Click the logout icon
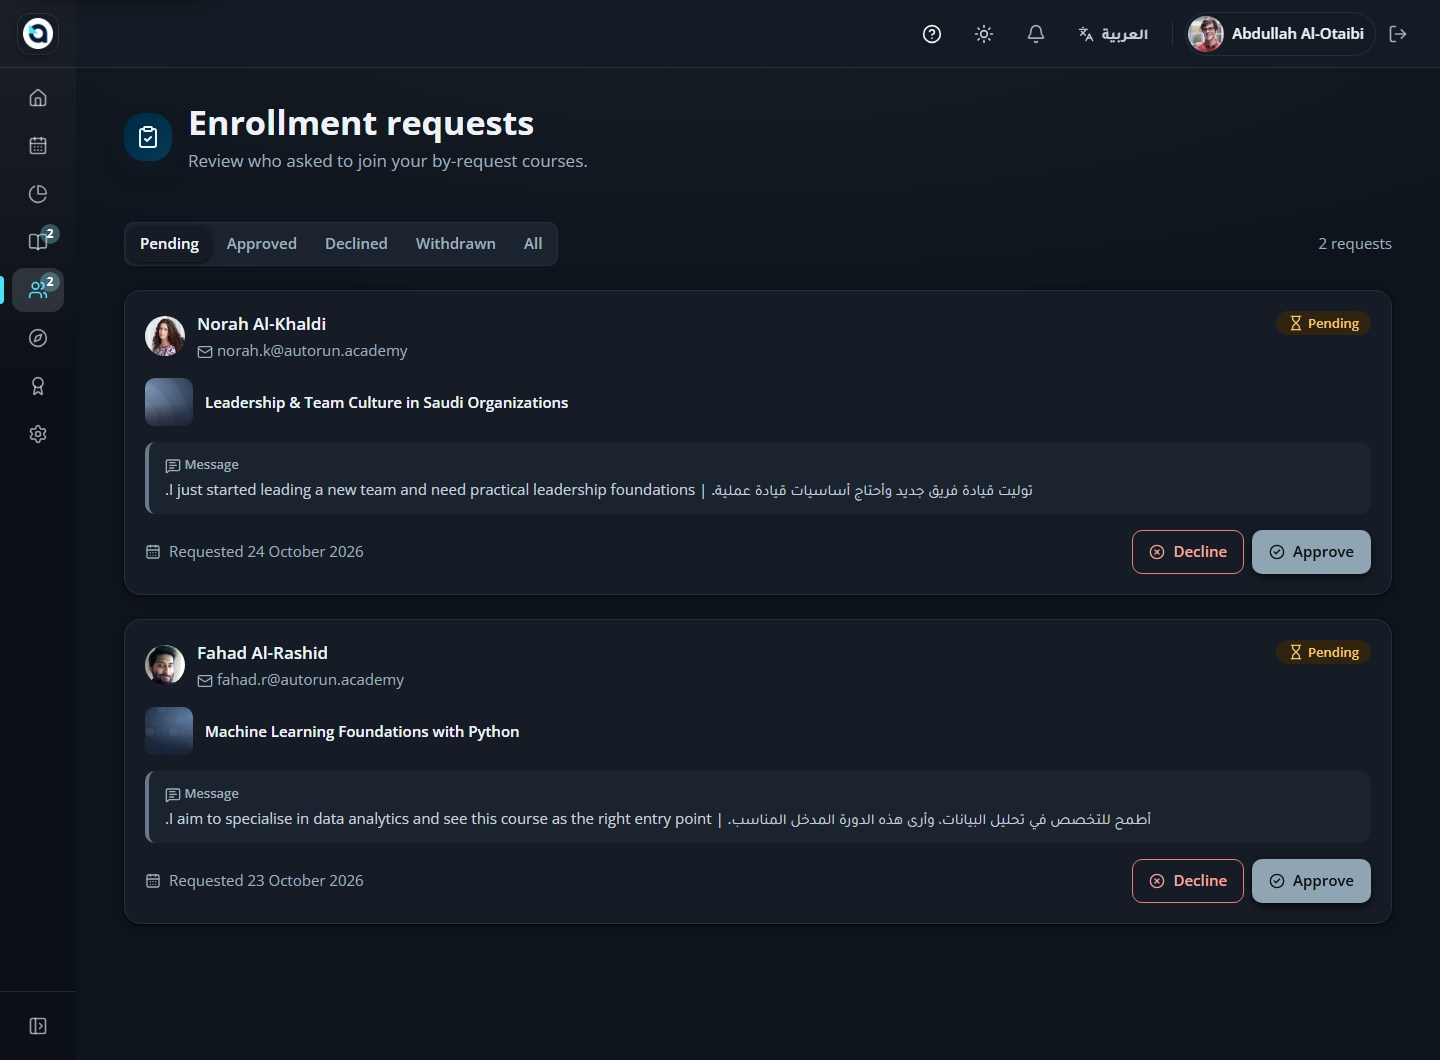 [1398, 34]
